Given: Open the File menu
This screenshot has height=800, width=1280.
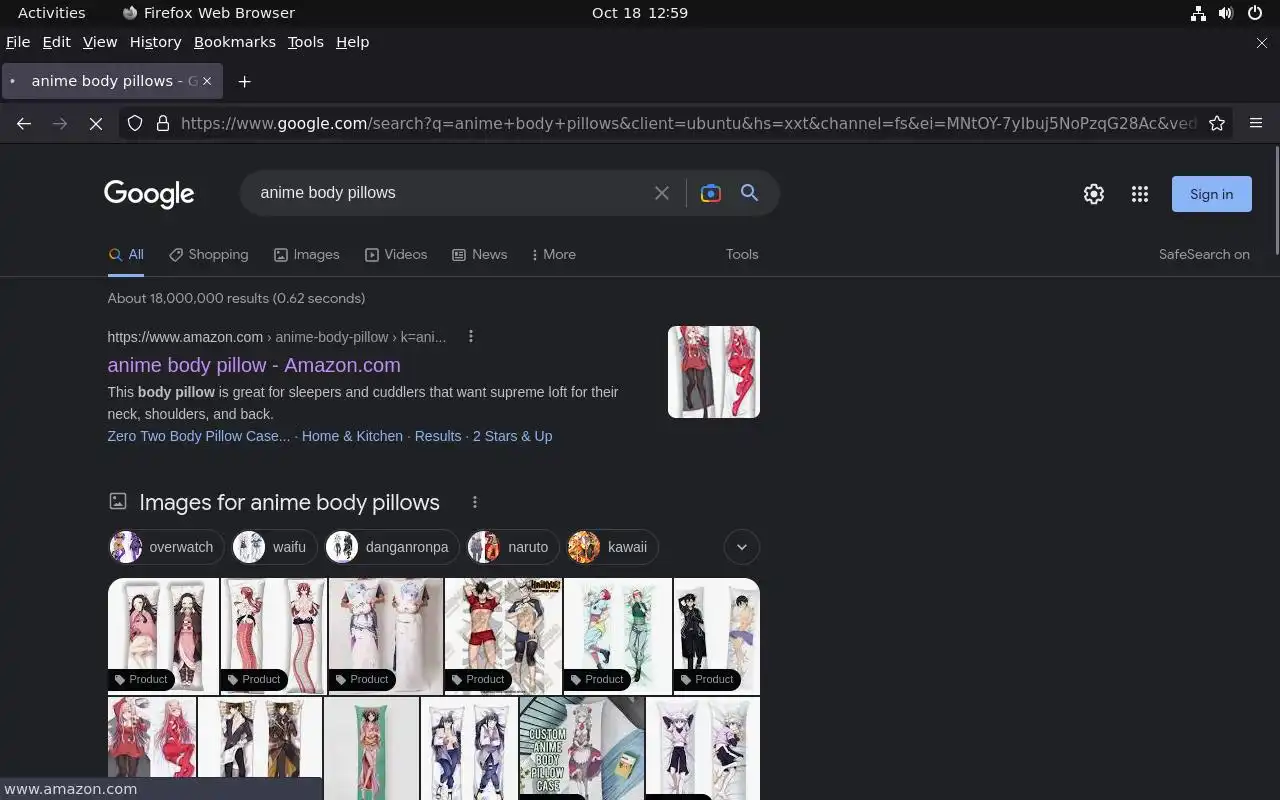Looking at the screenshot, I should click(18, 42).
